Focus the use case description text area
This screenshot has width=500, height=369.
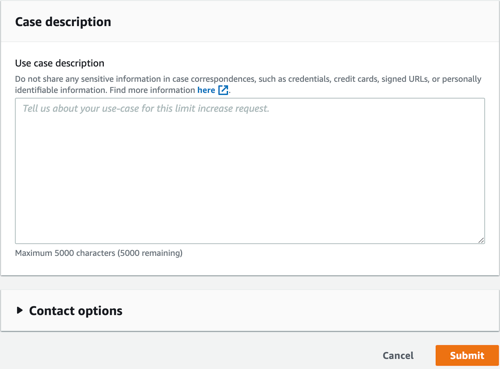coord(250,171)
